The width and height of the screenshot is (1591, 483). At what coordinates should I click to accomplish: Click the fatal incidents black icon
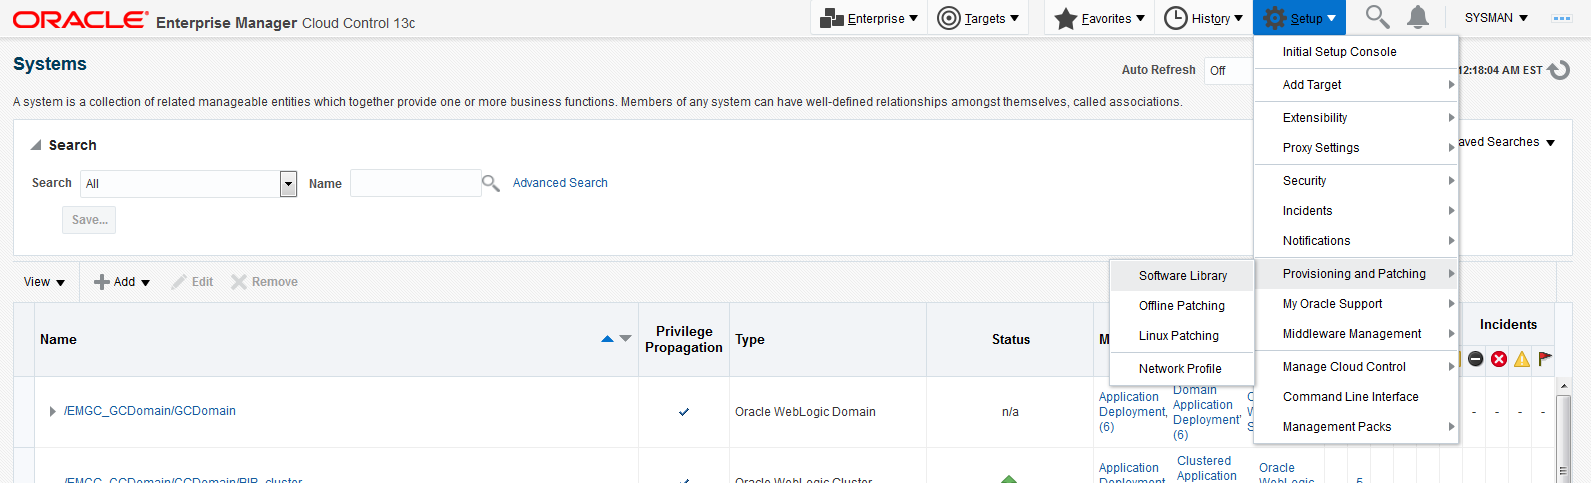coord(1476,359)
